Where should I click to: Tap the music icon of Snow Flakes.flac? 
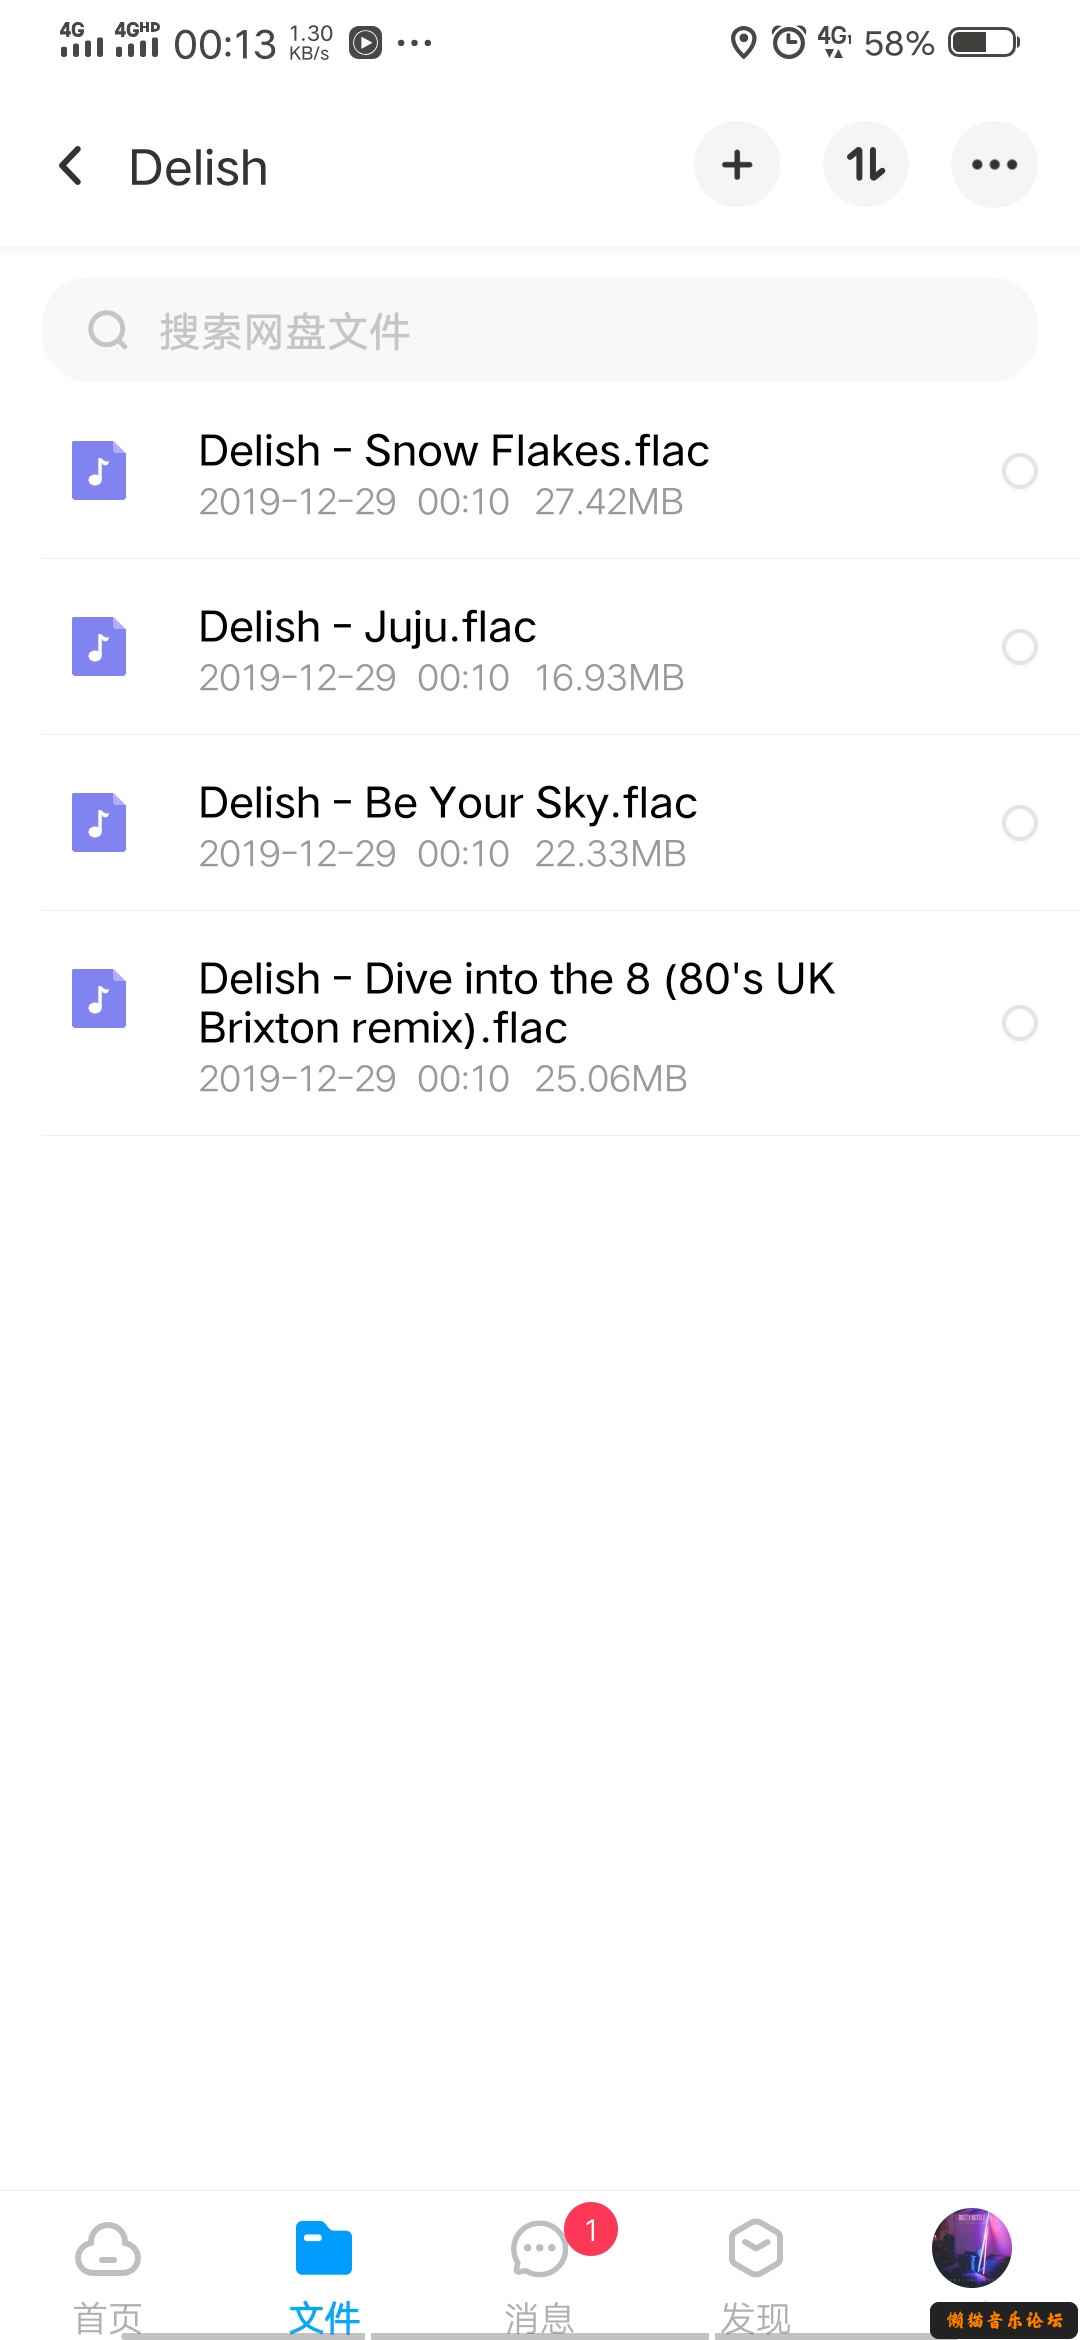(99, 471)
